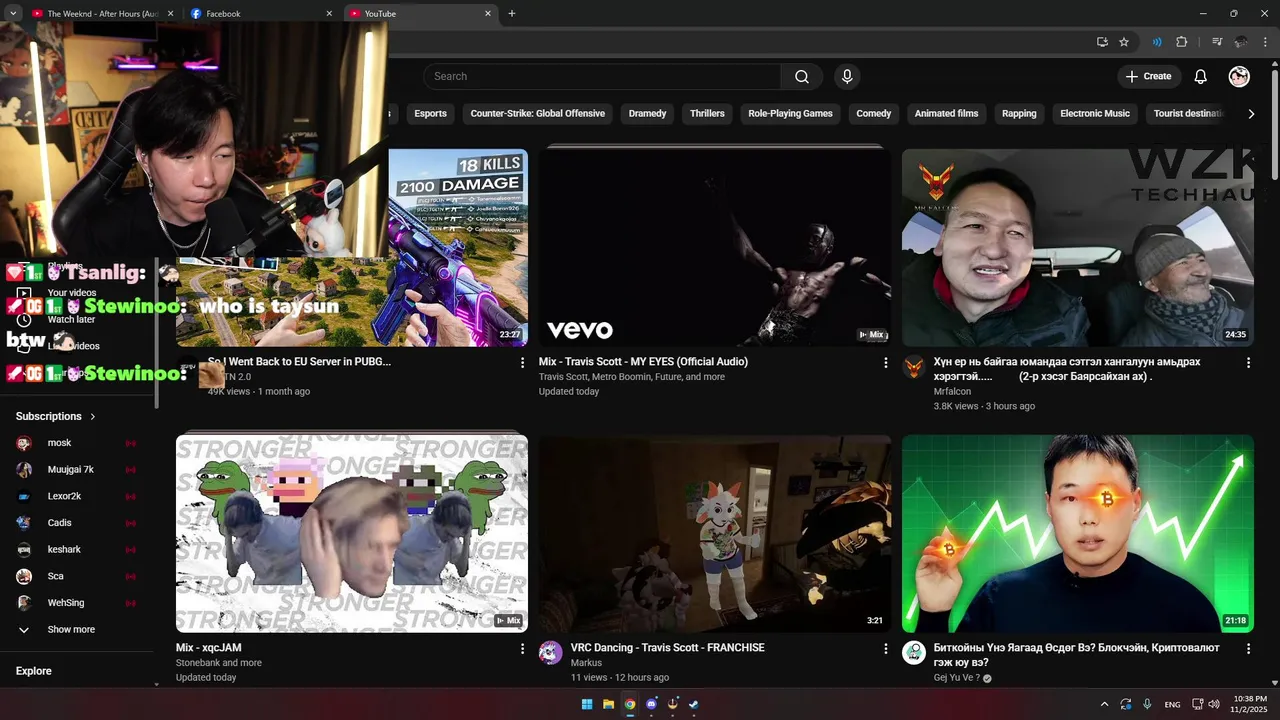Viewport: 1280px width, 720px height.
Task: Open VRC Dancing - Travis Scott - FRANCHISE title
Action: point(667,648)
